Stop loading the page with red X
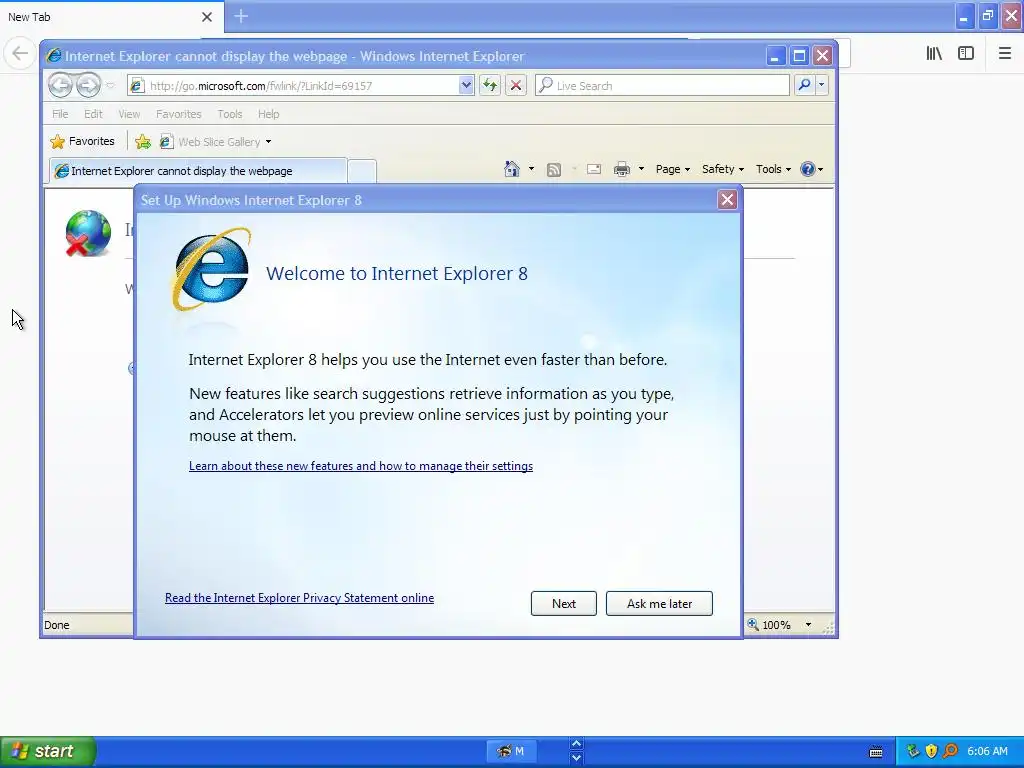Image resolution: width=1024 pixels, height=768 pixels. (516, 86)
